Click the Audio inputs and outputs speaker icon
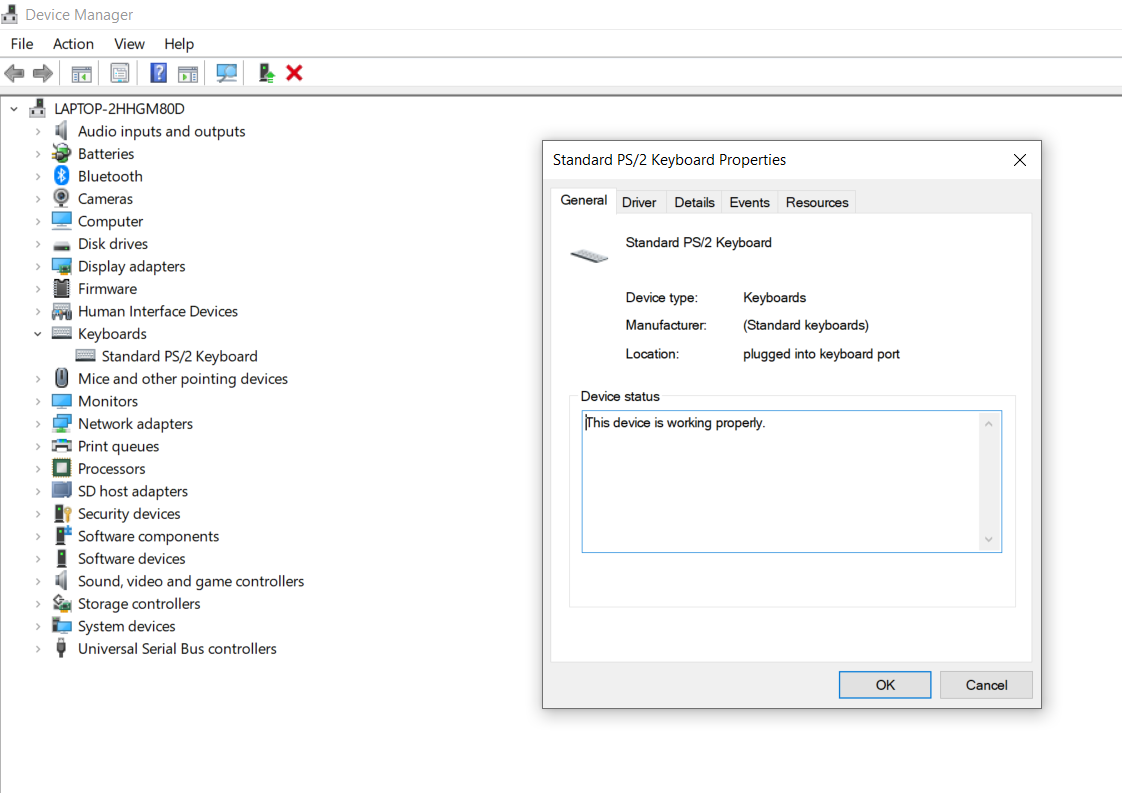The image size is (1122, 793). (62, 131)
